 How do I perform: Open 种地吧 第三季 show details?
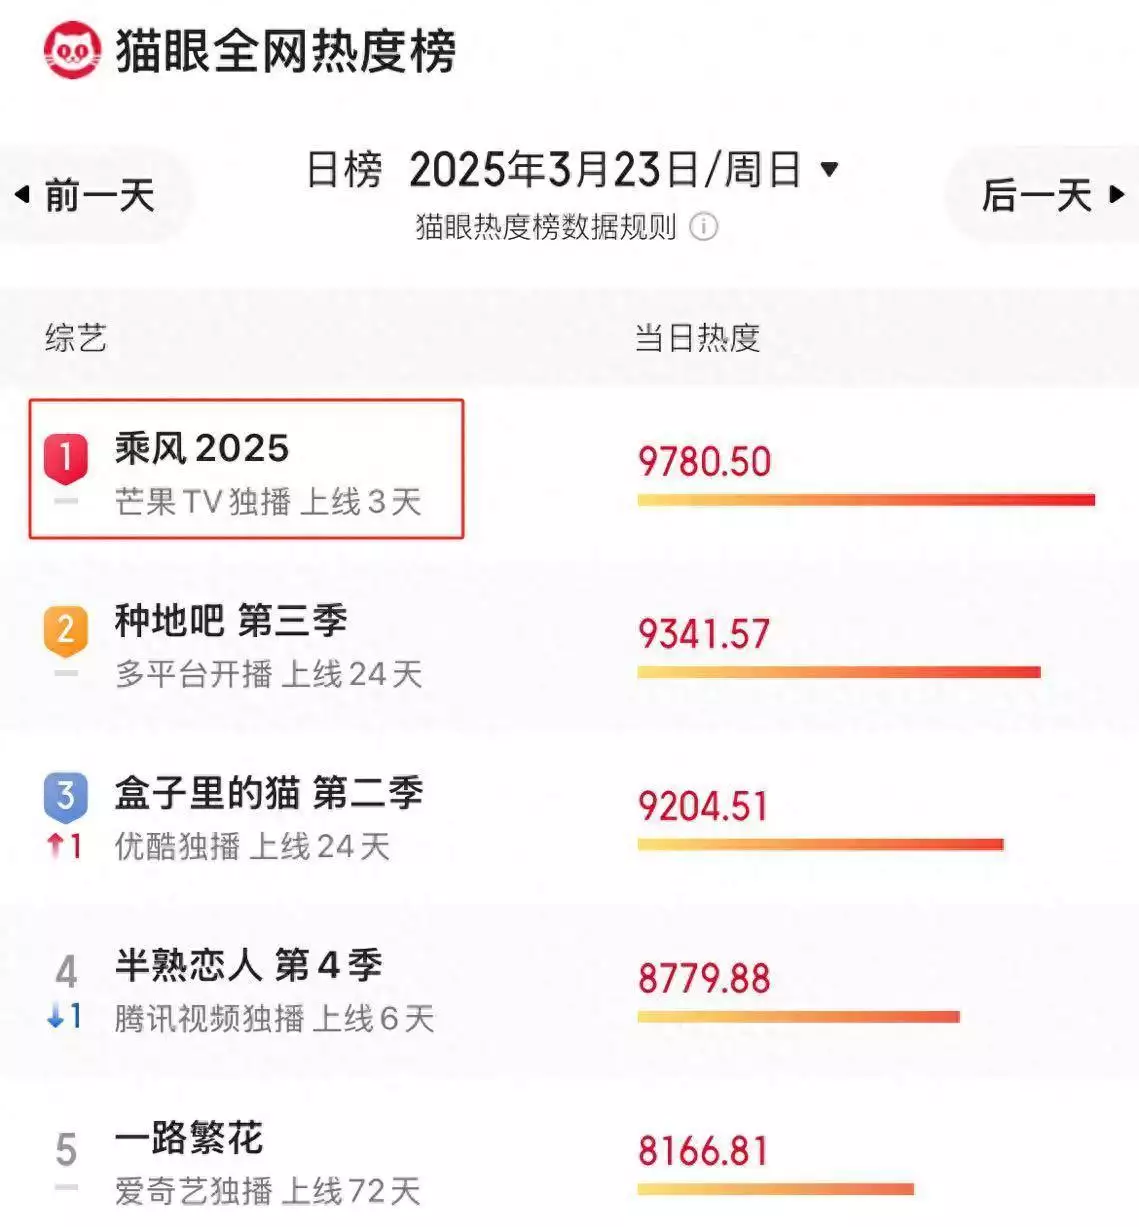coord(231,621)
